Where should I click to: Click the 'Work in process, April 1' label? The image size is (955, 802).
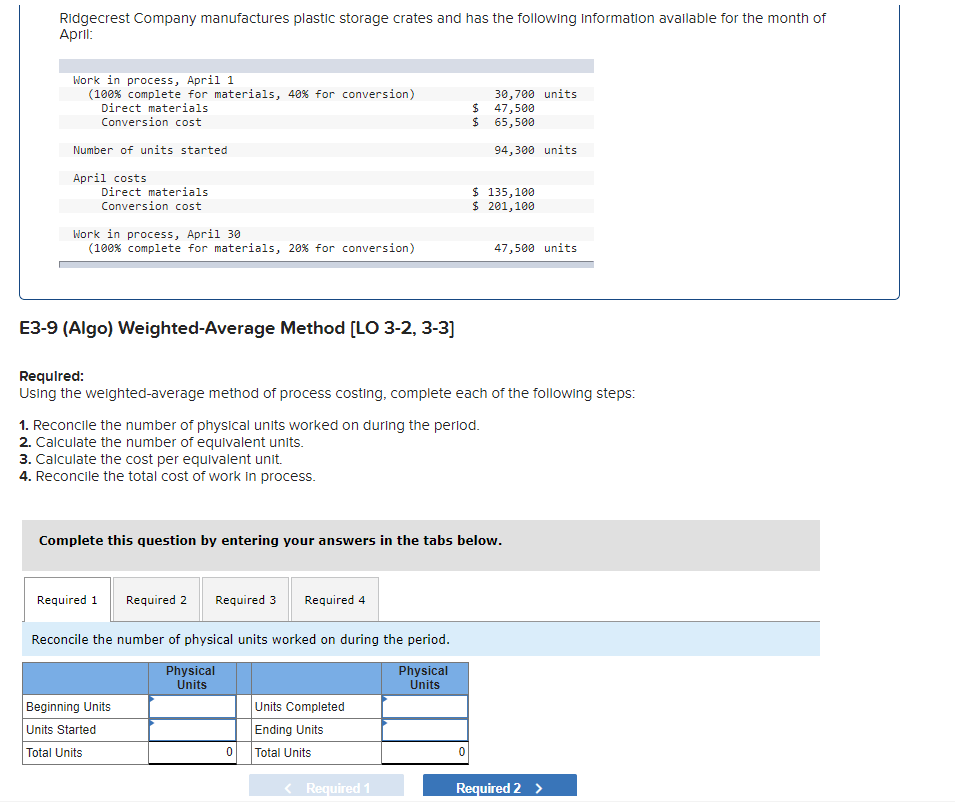pos(153,80)
